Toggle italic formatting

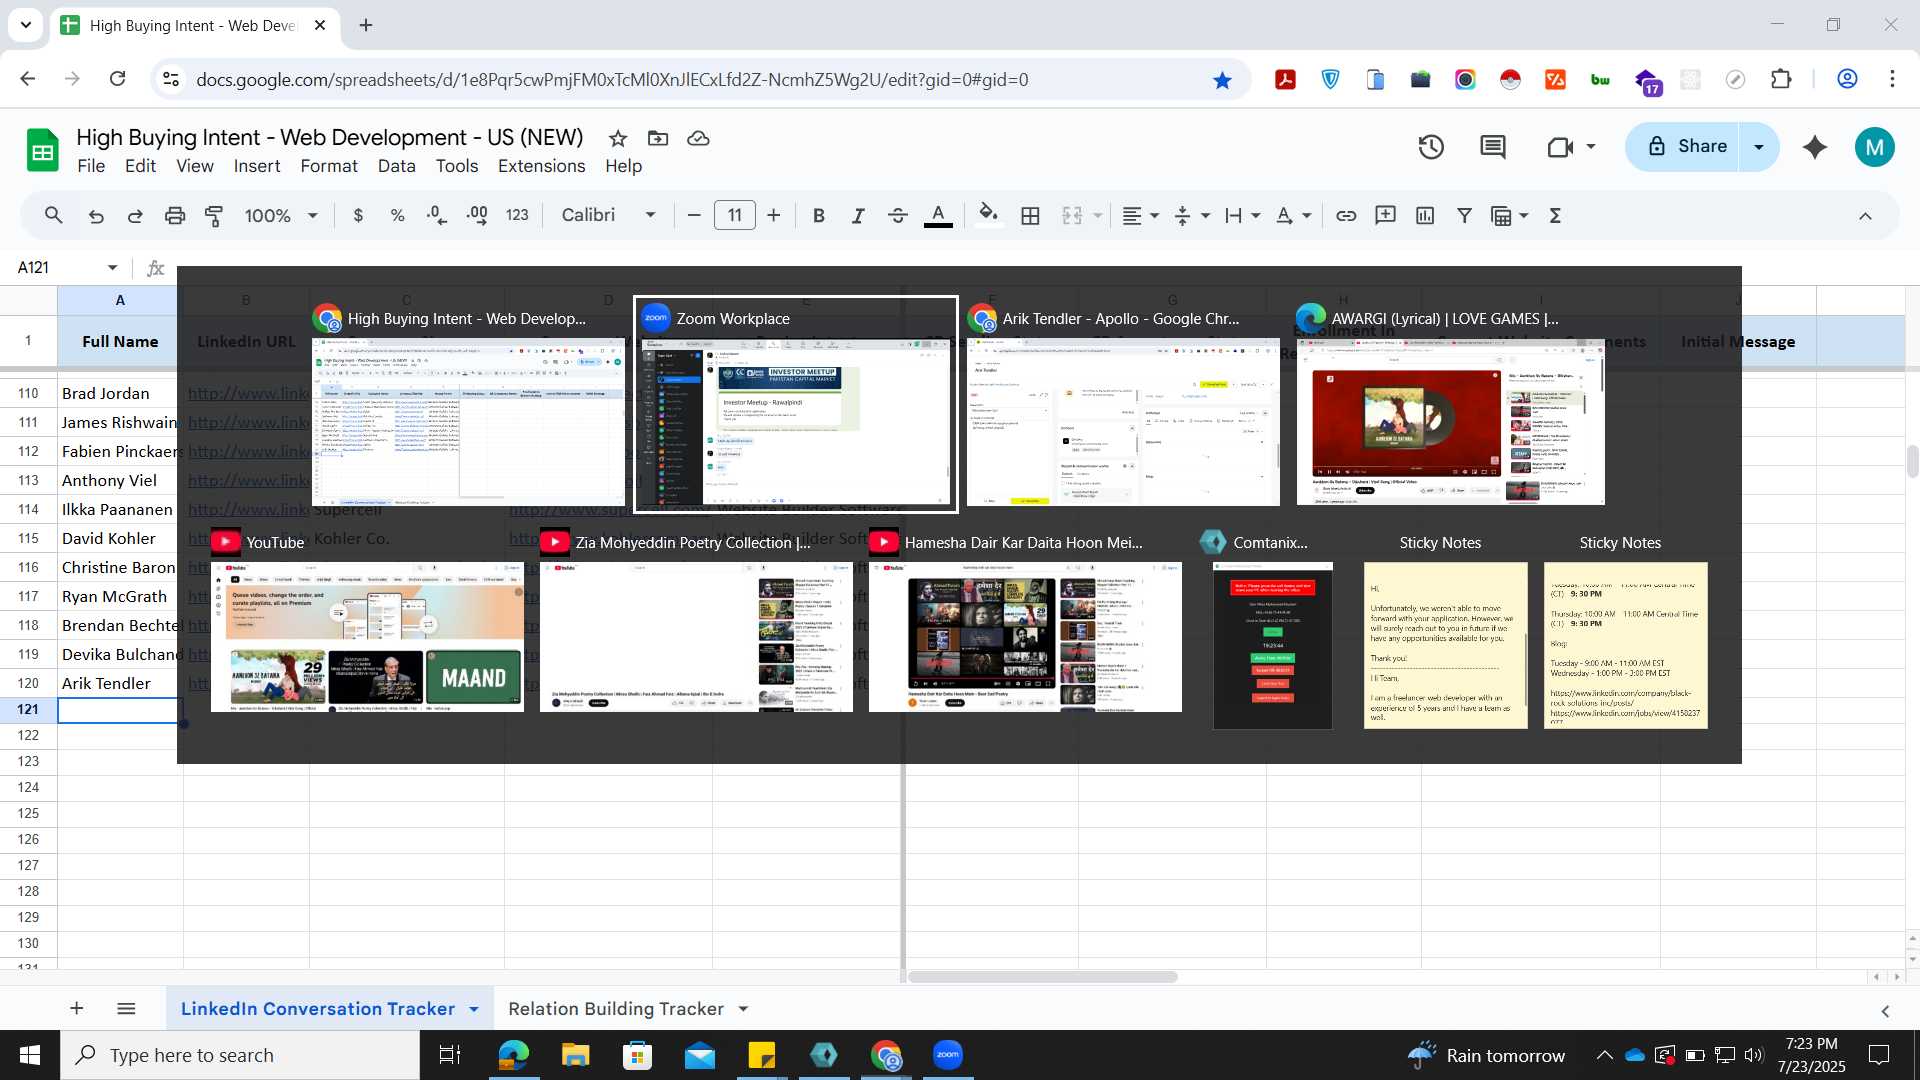point(858,215)
